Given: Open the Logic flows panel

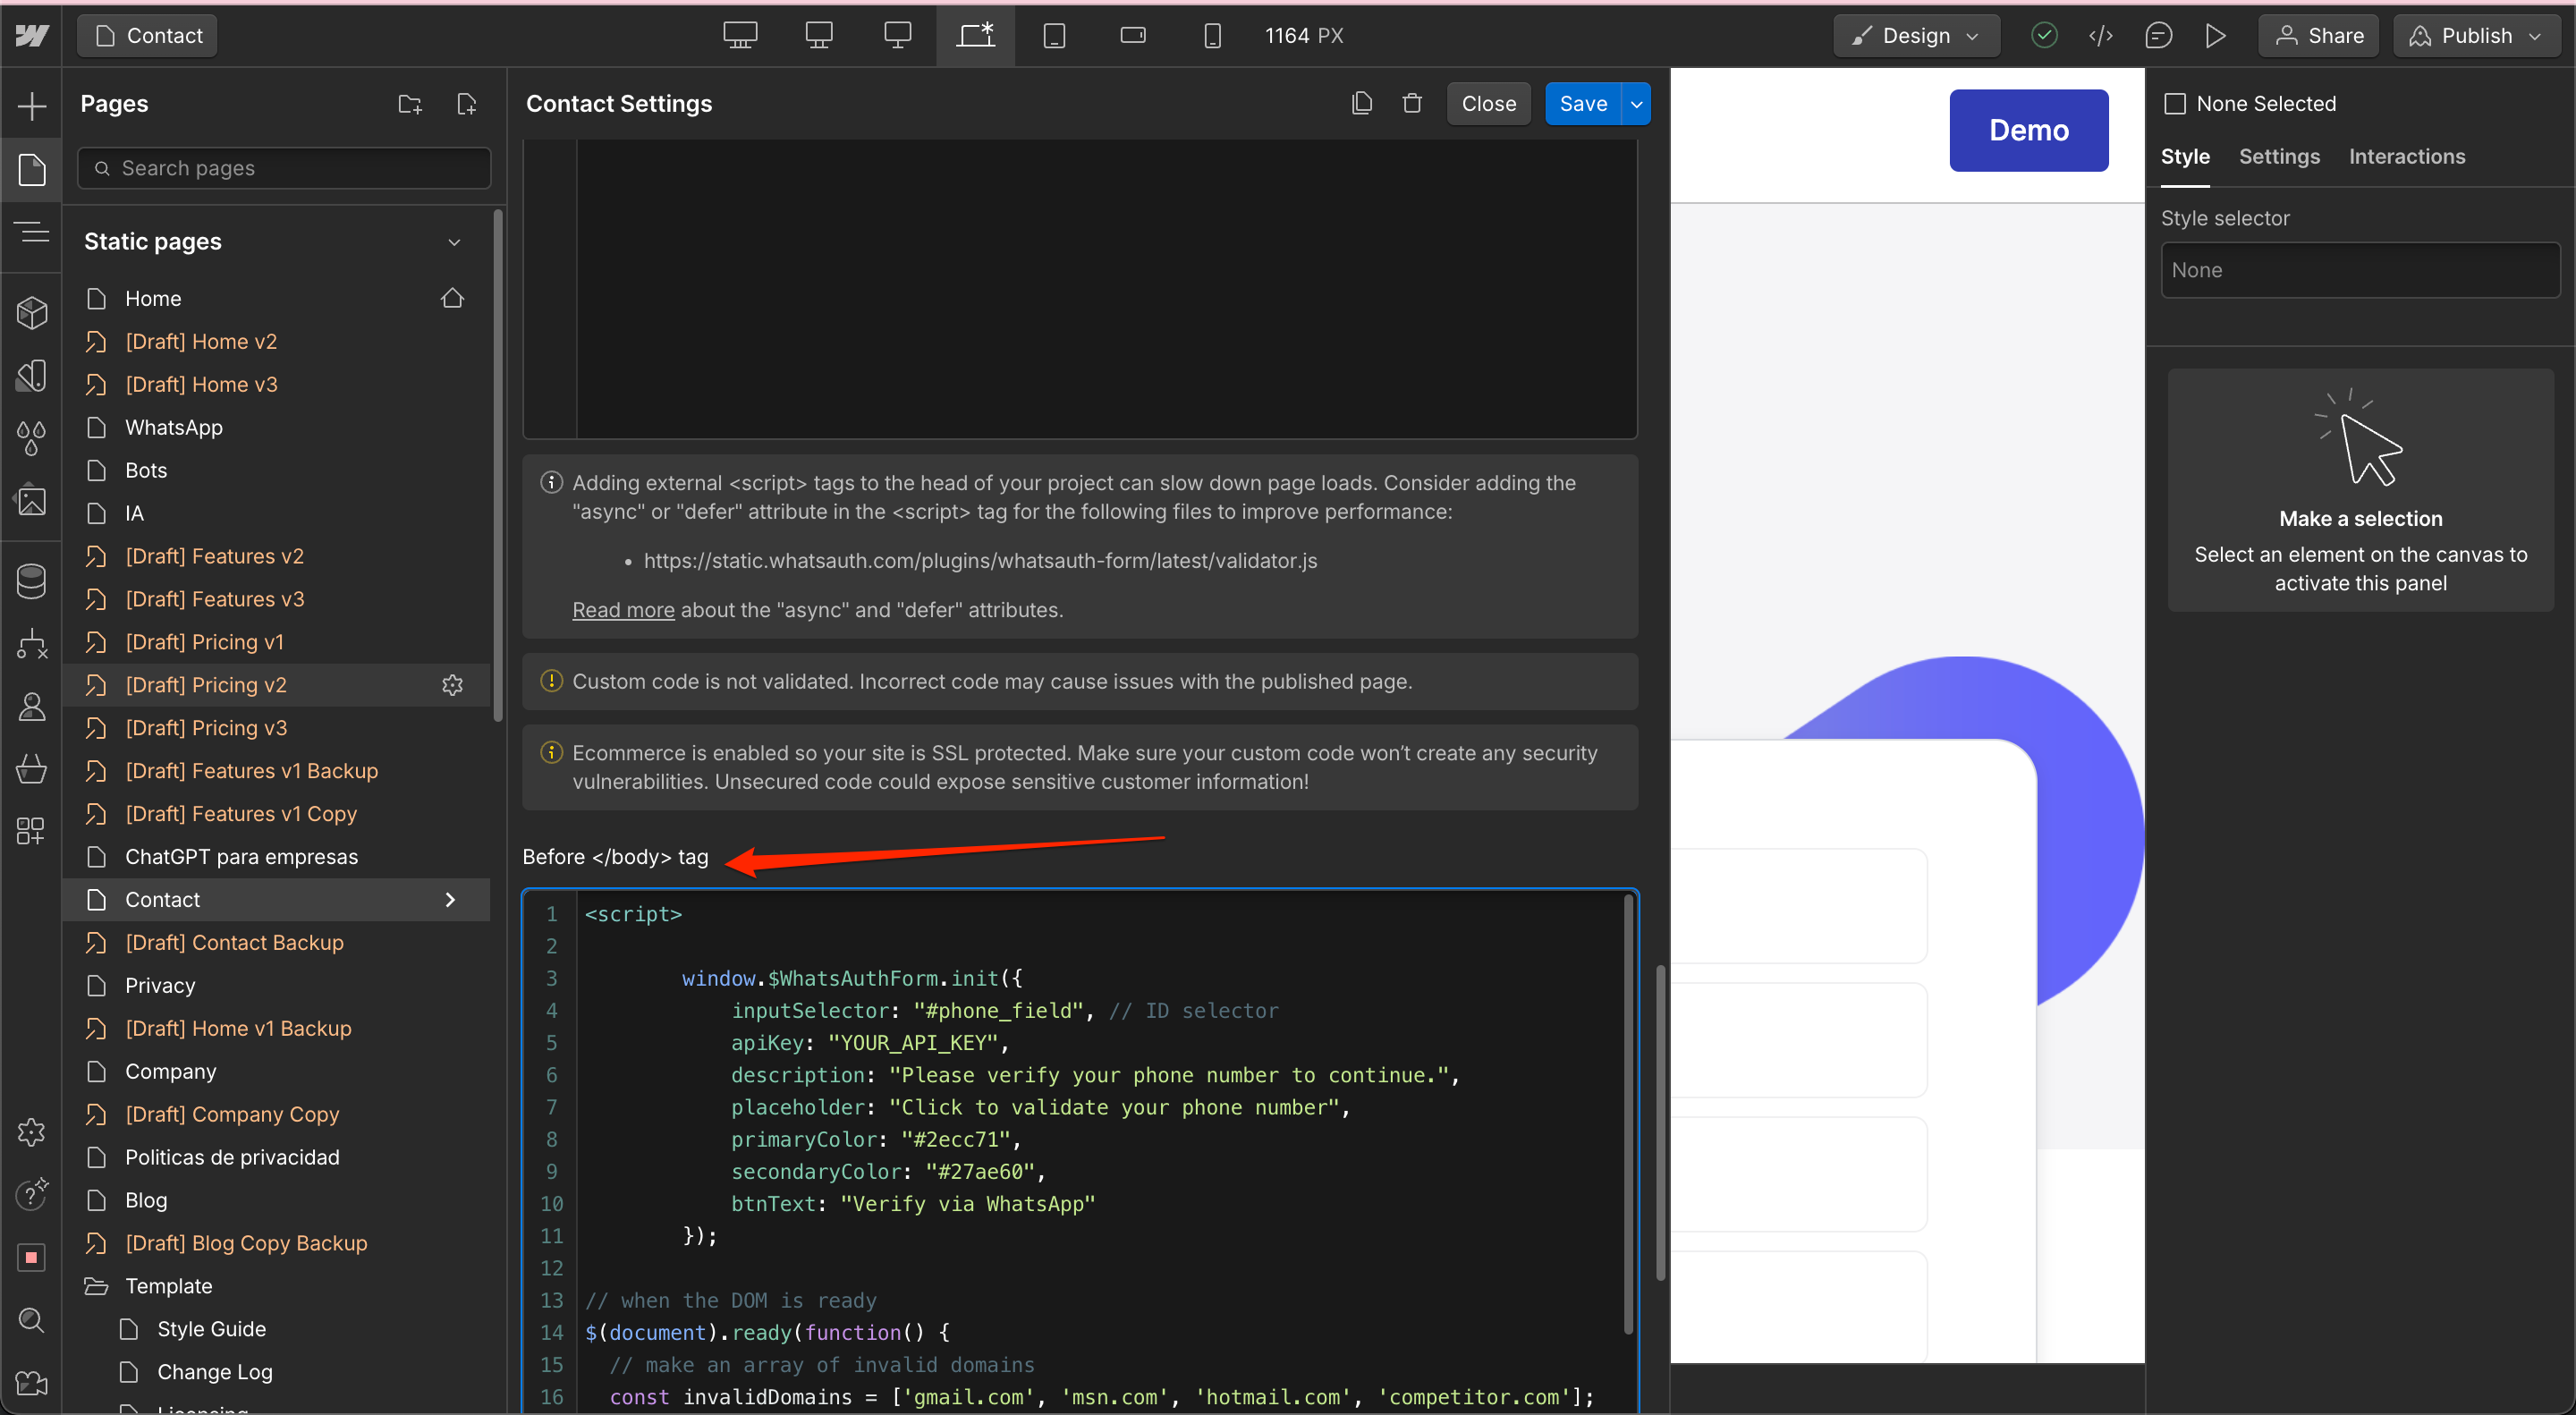Looking at the screenshot, I should (x=31, y=644).
